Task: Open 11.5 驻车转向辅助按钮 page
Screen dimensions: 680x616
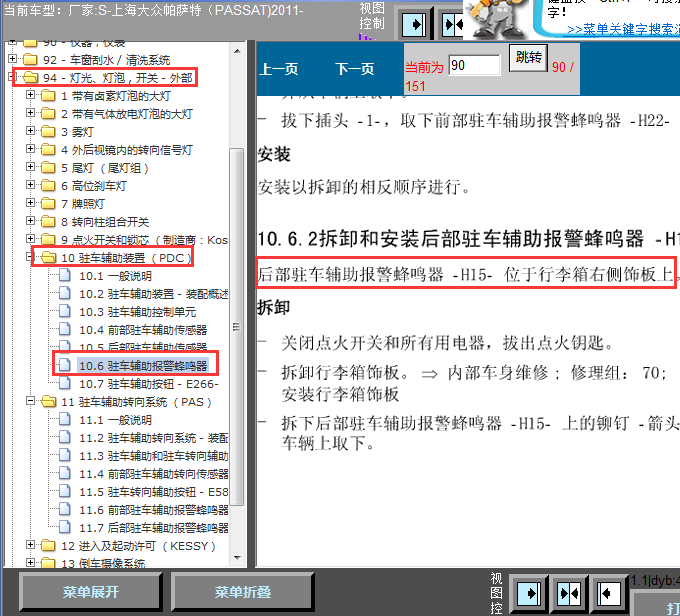Action: (154, 492)
